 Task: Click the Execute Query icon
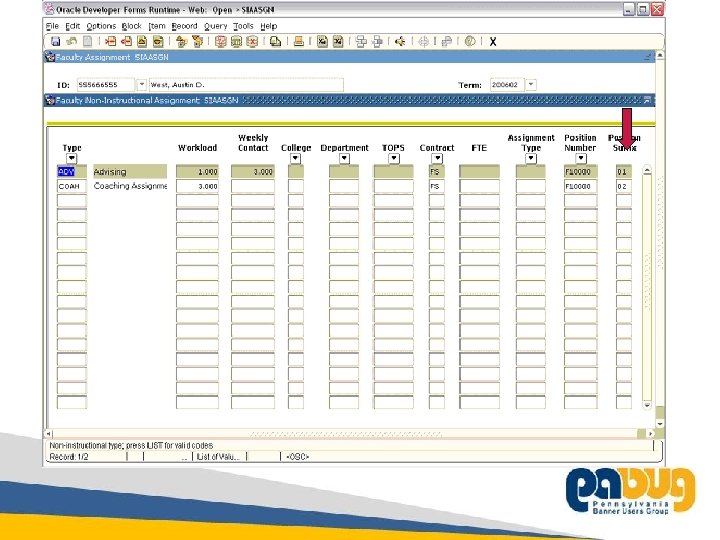coord(236,41)
